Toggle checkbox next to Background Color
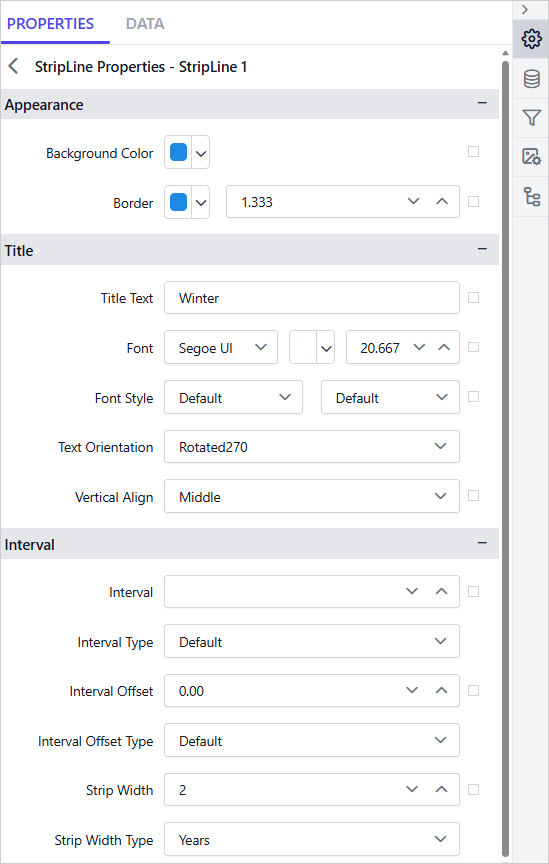 [x=473, y=152]
